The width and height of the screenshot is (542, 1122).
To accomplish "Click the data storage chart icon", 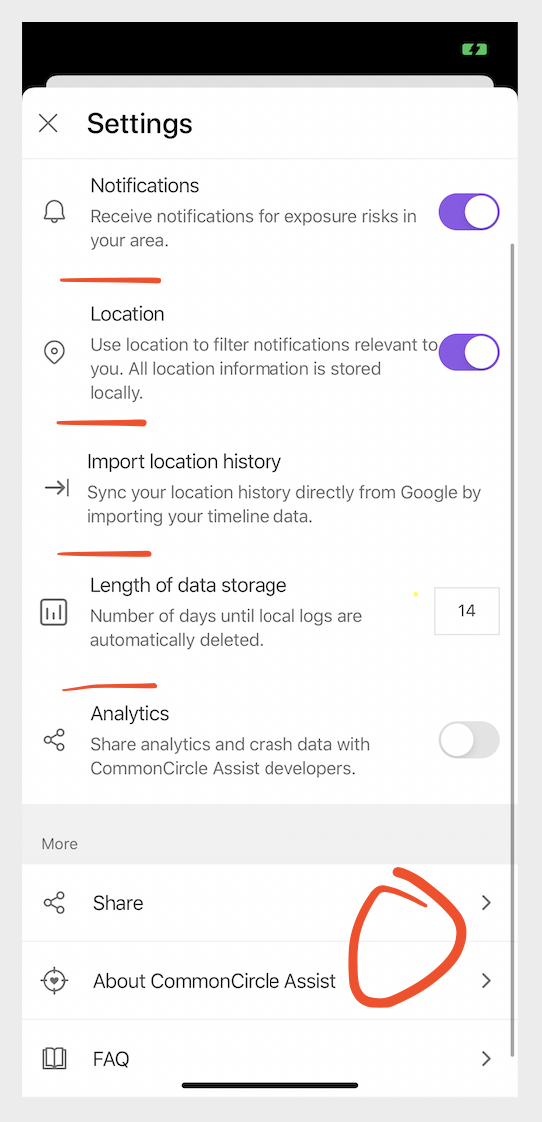I will pos(54,613).
